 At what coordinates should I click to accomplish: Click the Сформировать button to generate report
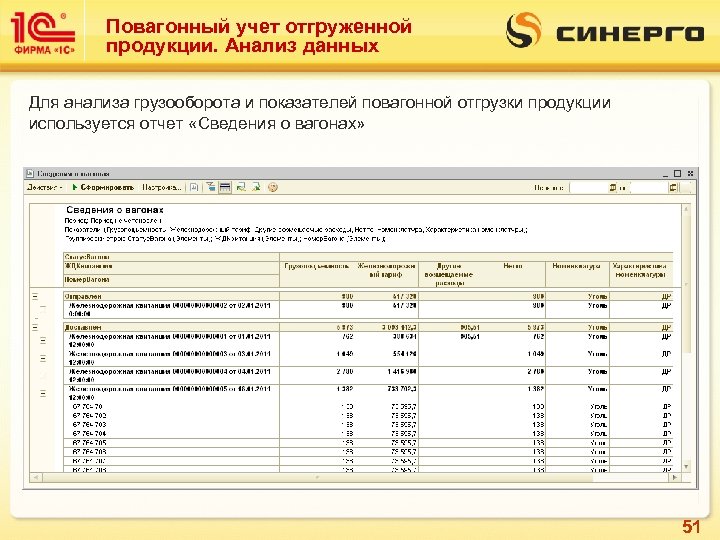103,187
